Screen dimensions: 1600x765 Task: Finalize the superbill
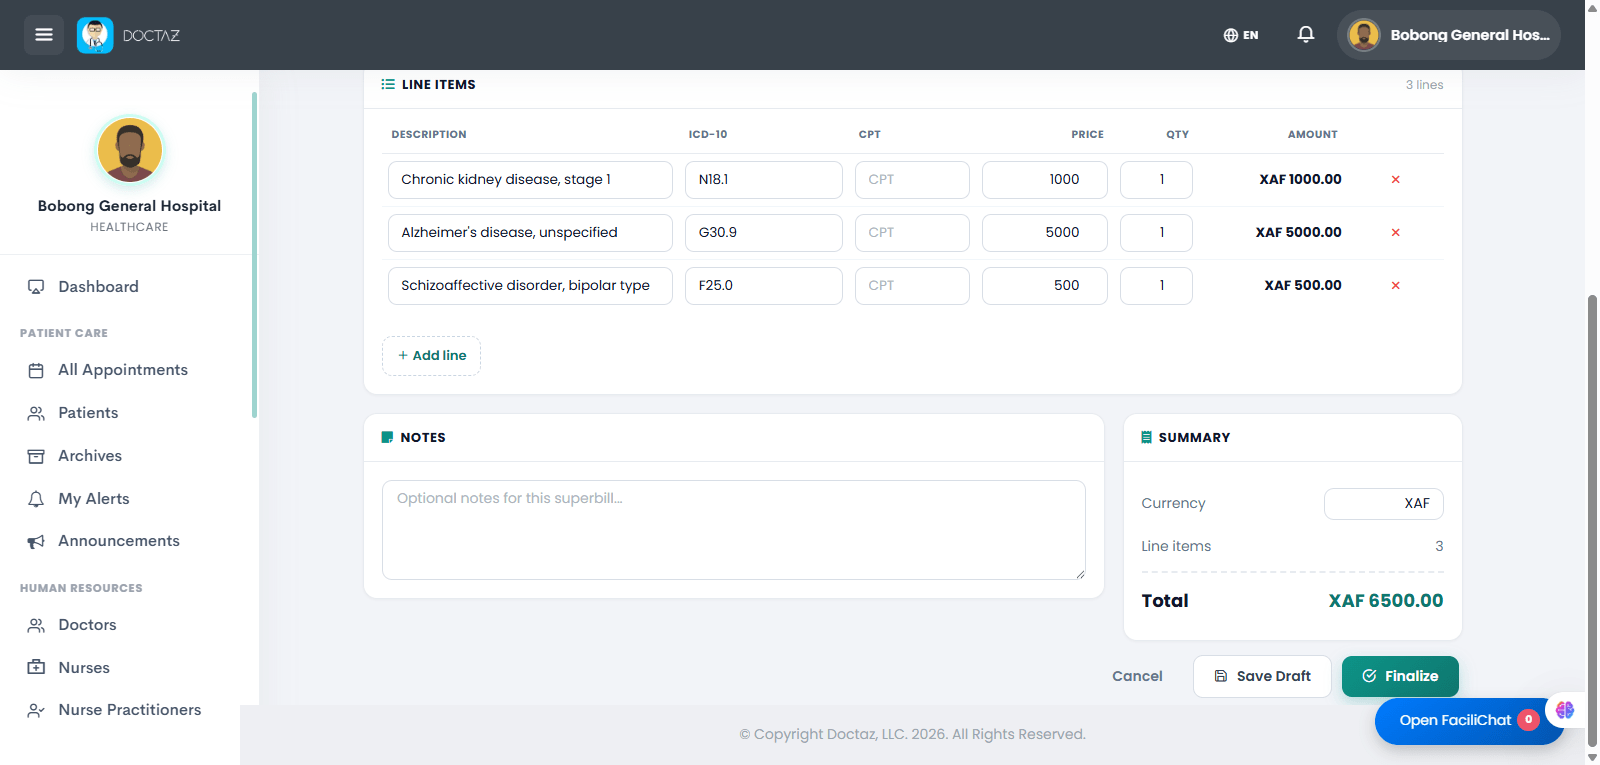click(x=1400, y=677)
